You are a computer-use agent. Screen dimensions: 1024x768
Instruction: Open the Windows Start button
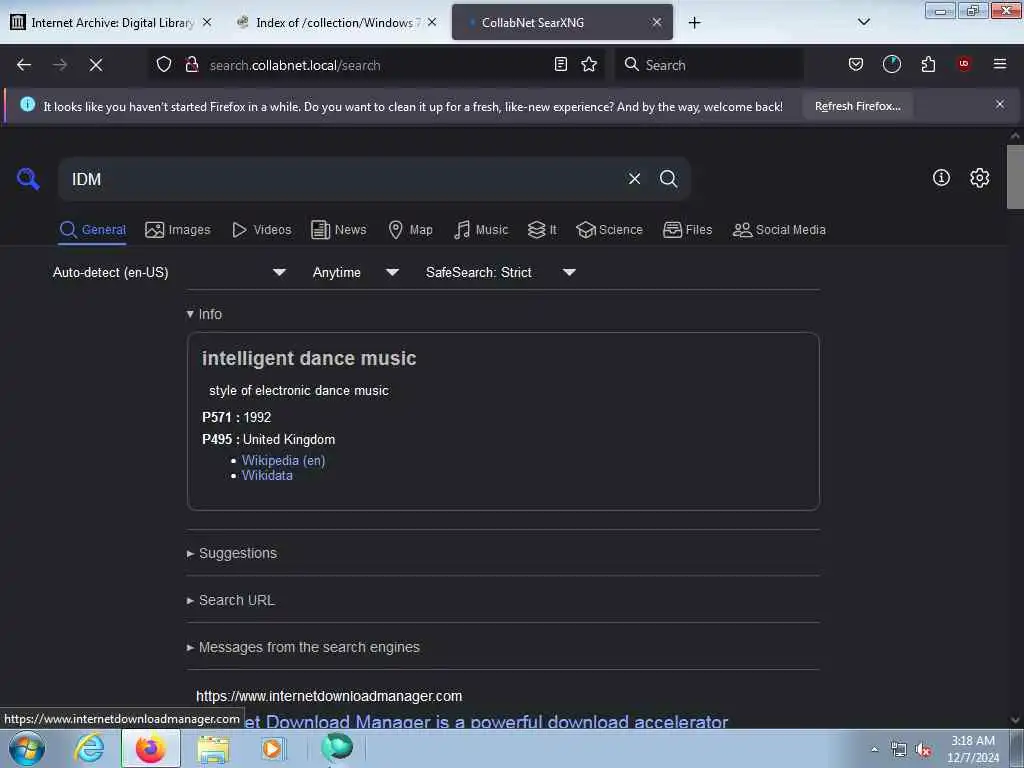tap(27, 749)
